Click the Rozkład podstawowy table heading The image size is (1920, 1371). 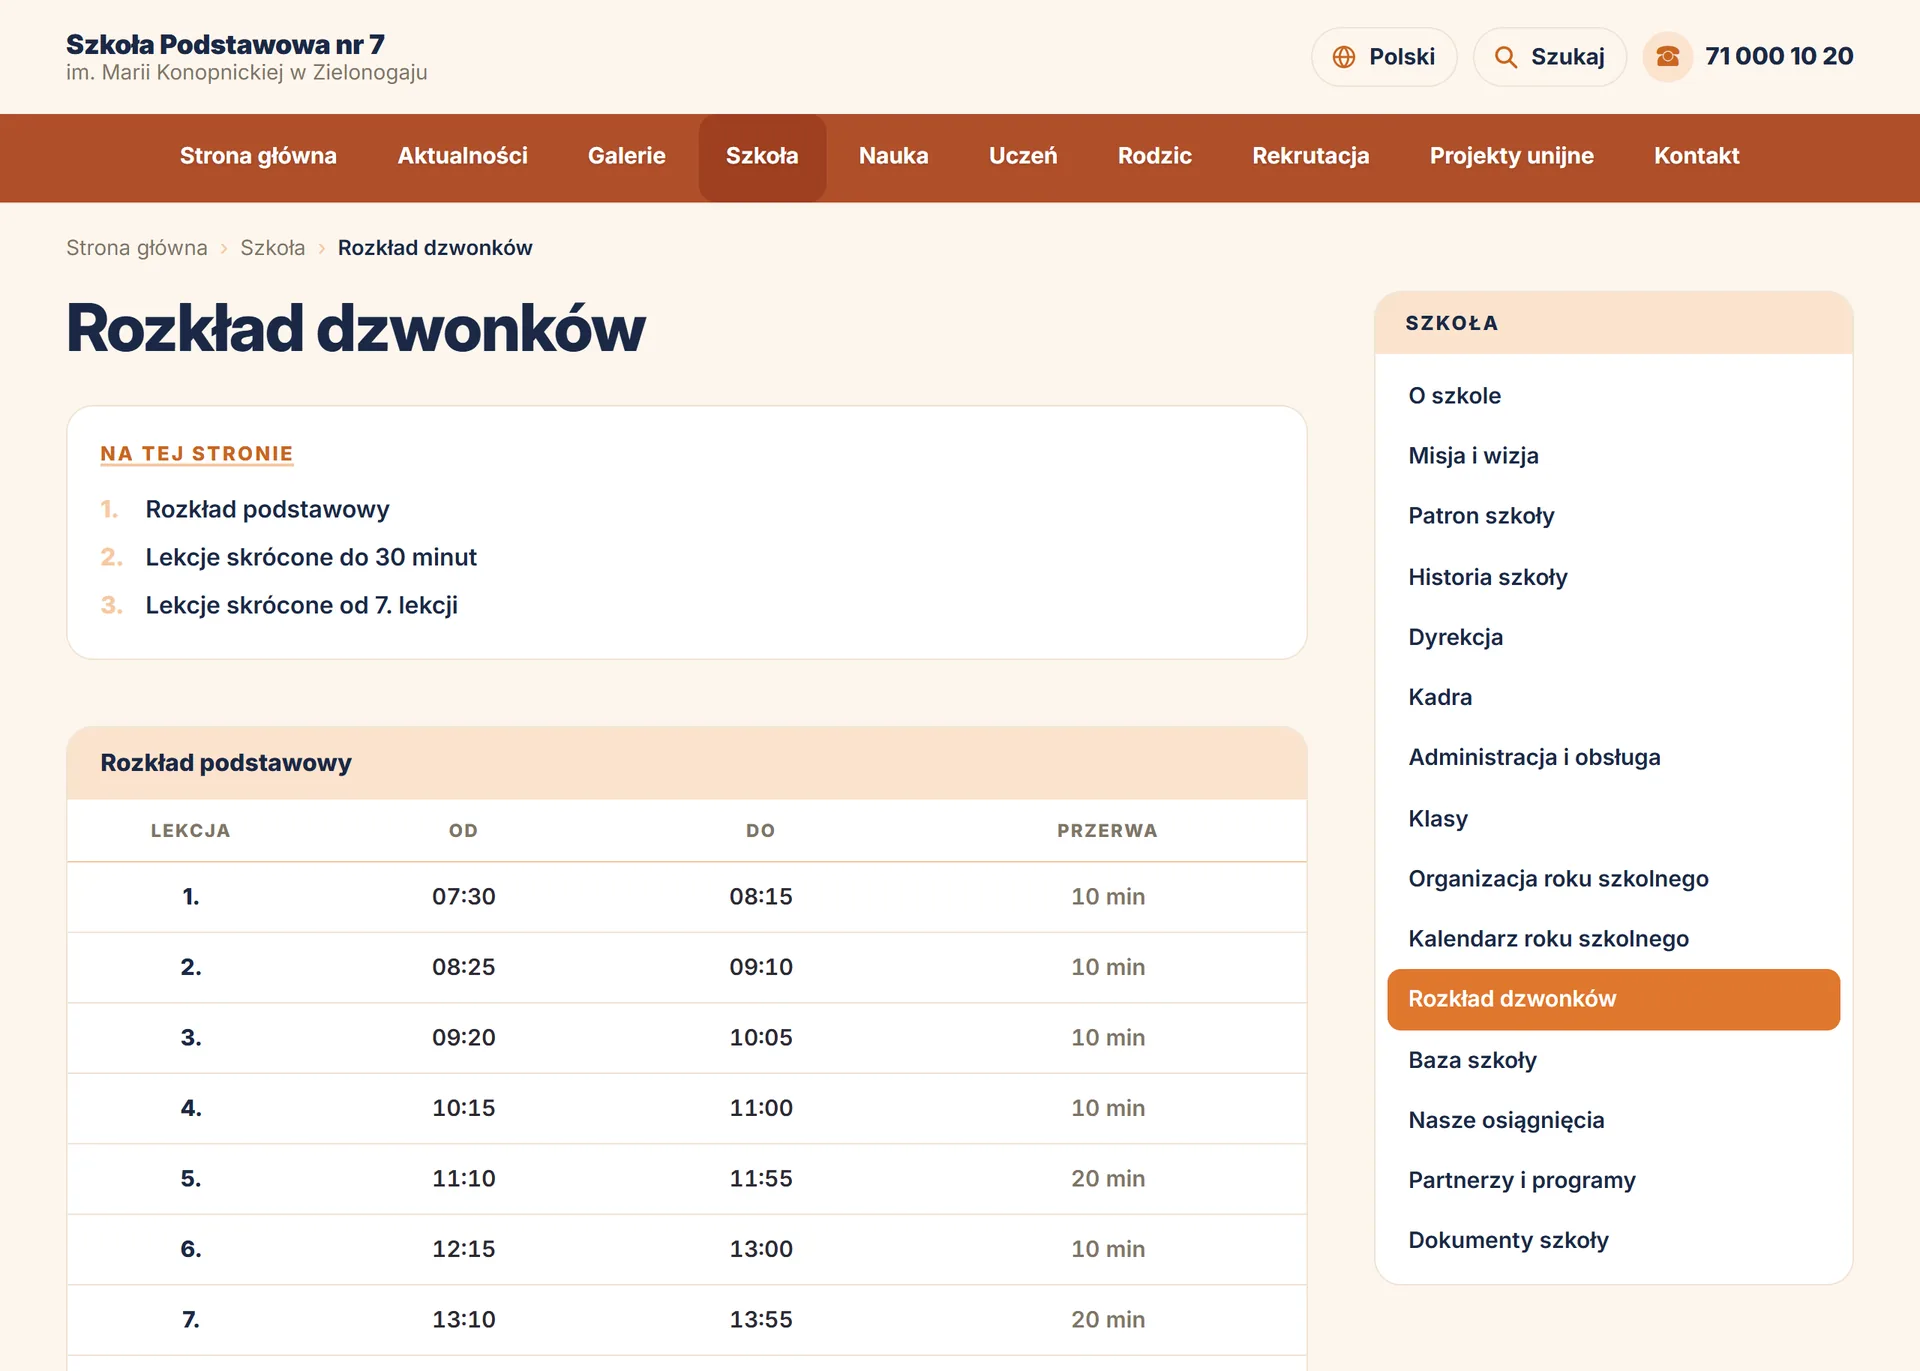tap(226, 763)
